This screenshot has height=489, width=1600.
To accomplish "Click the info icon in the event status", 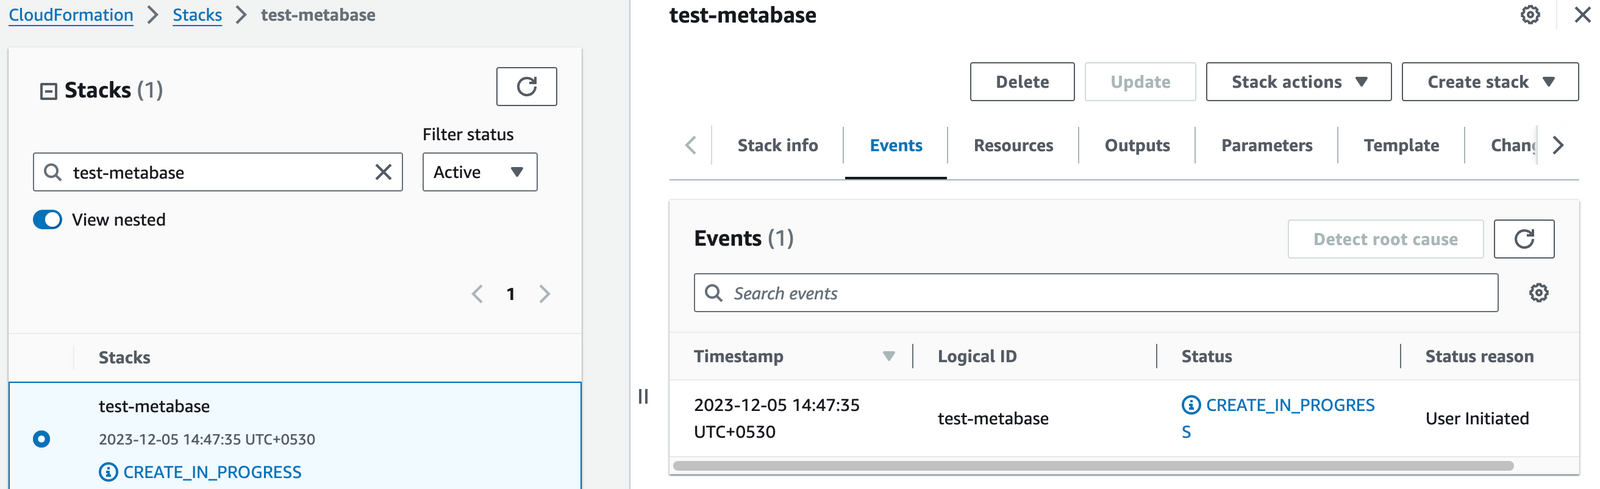I will point(1191,405).
